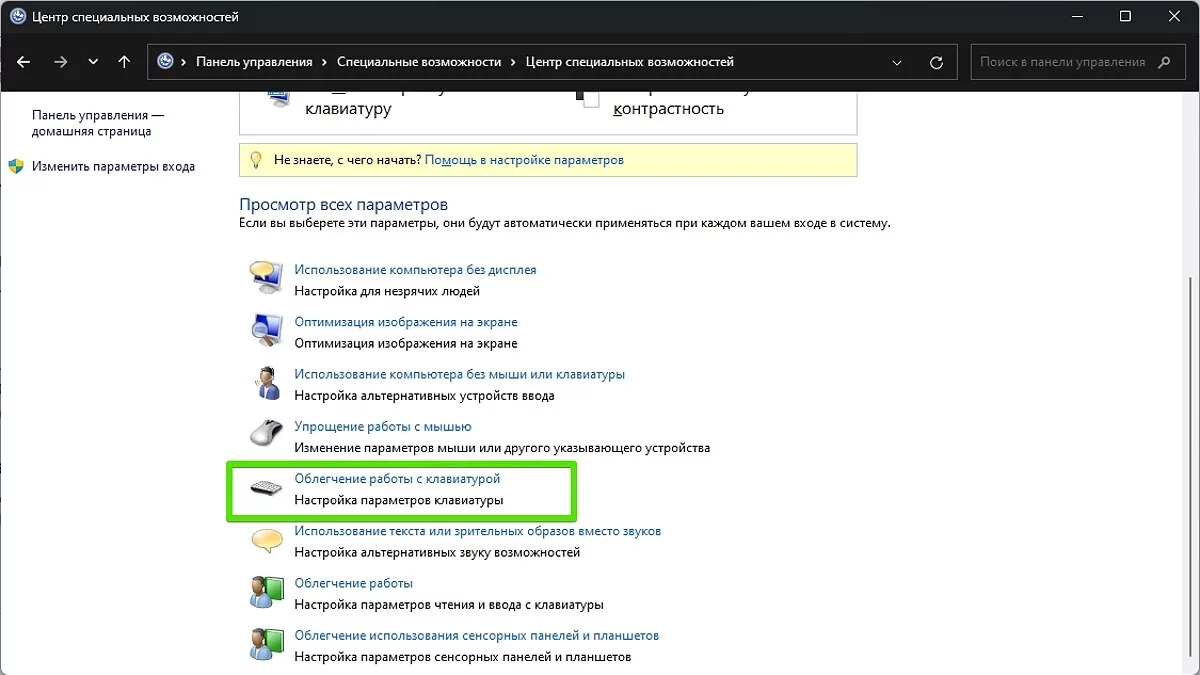Click the magnifier icon for screen image optimization
1200x675 pixels.
click(266, 330)
